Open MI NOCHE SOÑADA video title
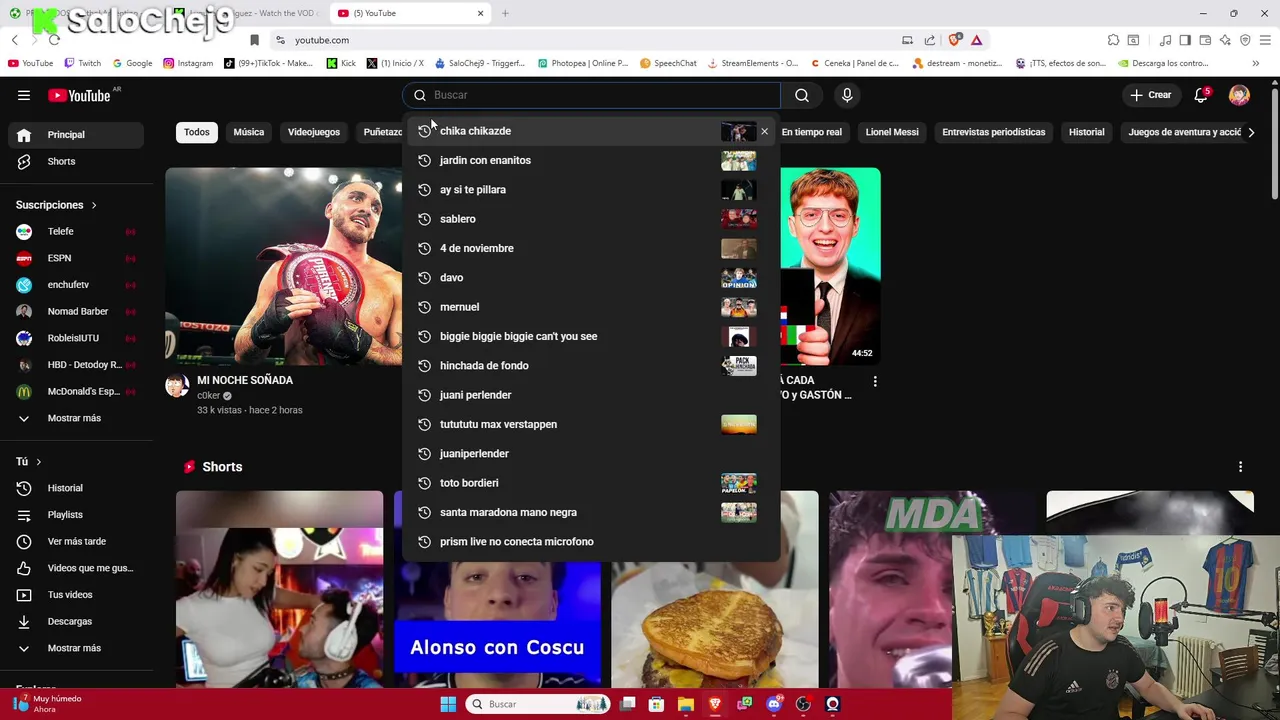Image resolution: width=1280 pixels, height=720 pixels. [245, 380]
